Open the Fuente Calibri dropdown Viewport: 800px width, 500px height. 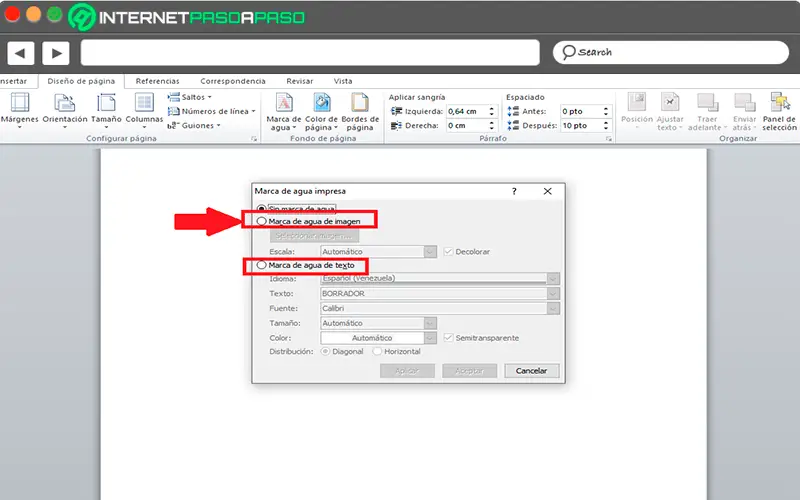coord(553,308)
